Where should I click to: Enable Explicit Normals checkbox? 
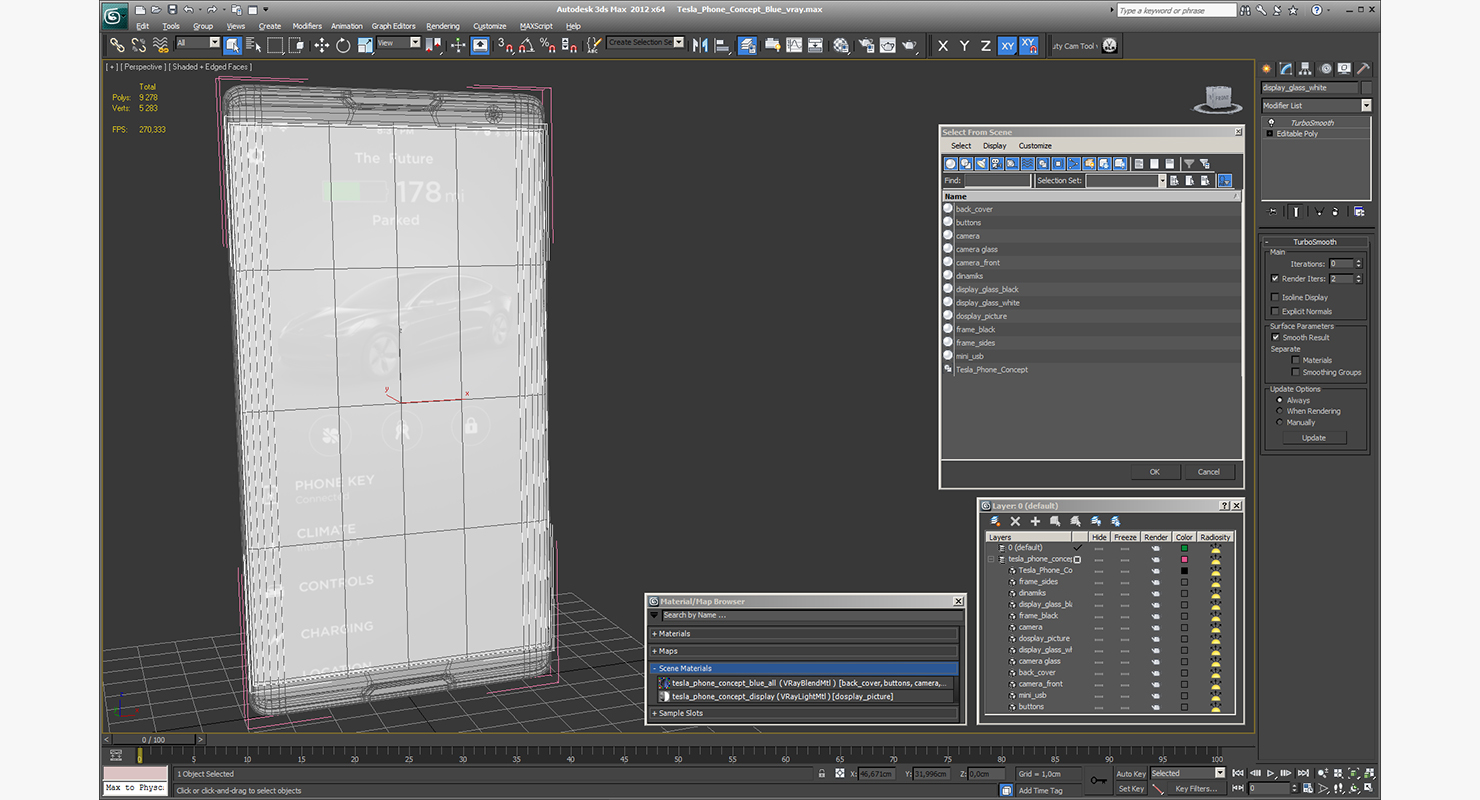(x=1275, y=311)
